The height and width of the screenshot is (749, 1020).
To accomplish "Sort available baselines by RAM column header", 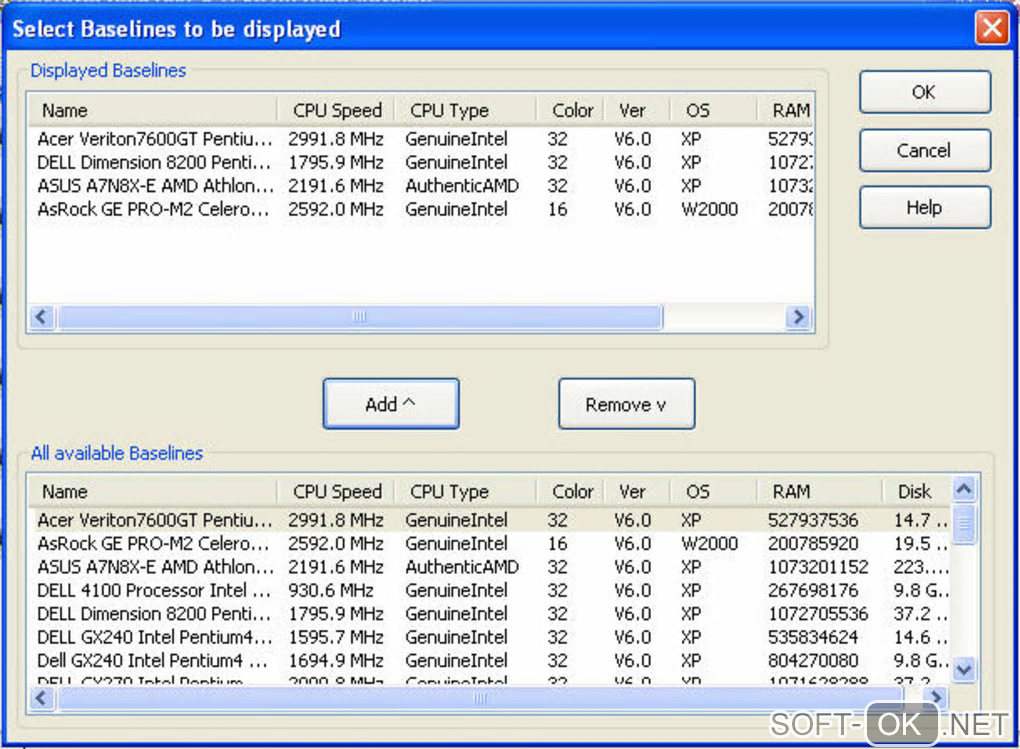I will 791,491.
